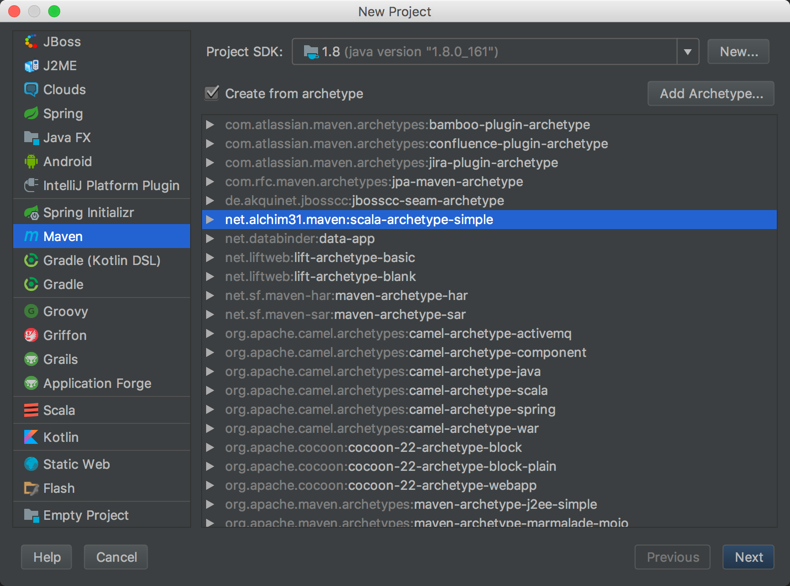Screen dimensions: 790x586
Task: Click the Kotlin icon
Action: 31,437
